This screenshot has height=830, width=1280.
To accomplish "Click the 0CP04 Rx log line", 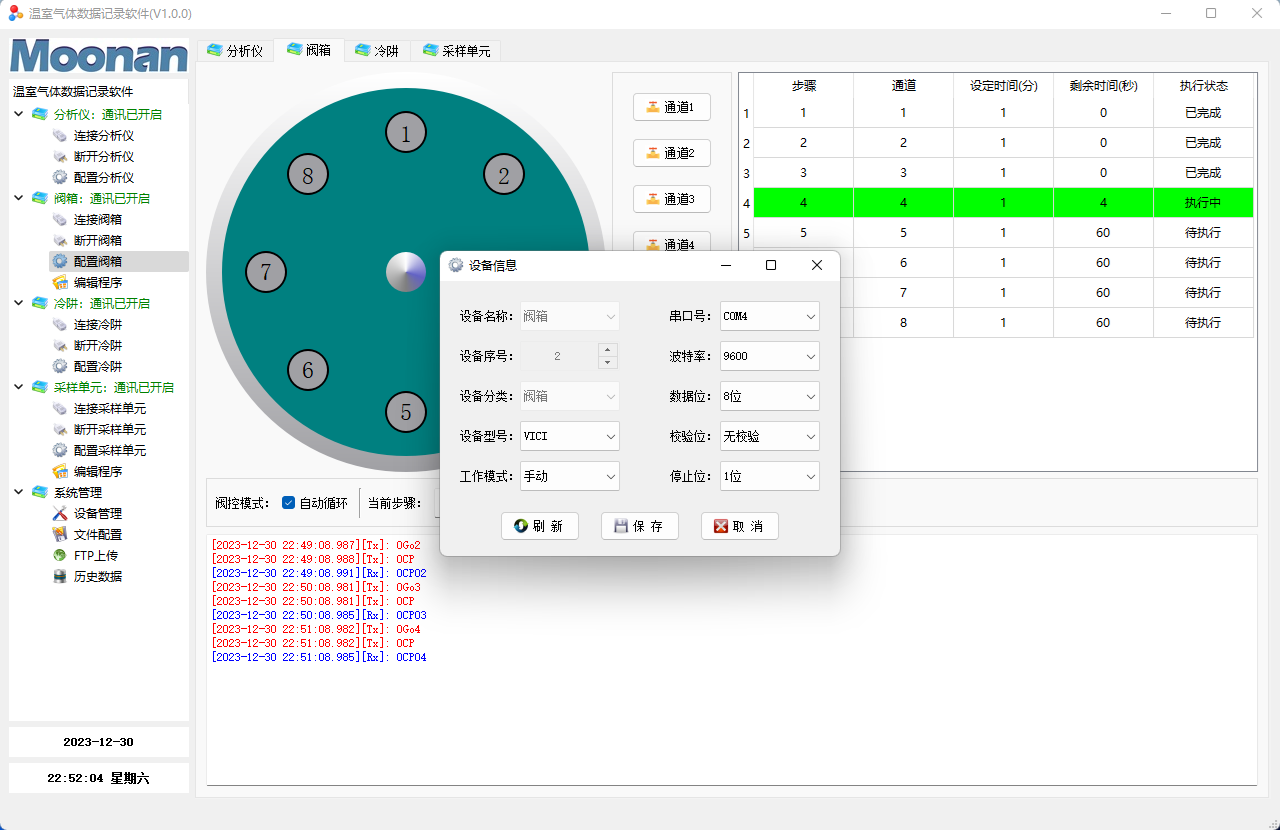I will [319, 657].
